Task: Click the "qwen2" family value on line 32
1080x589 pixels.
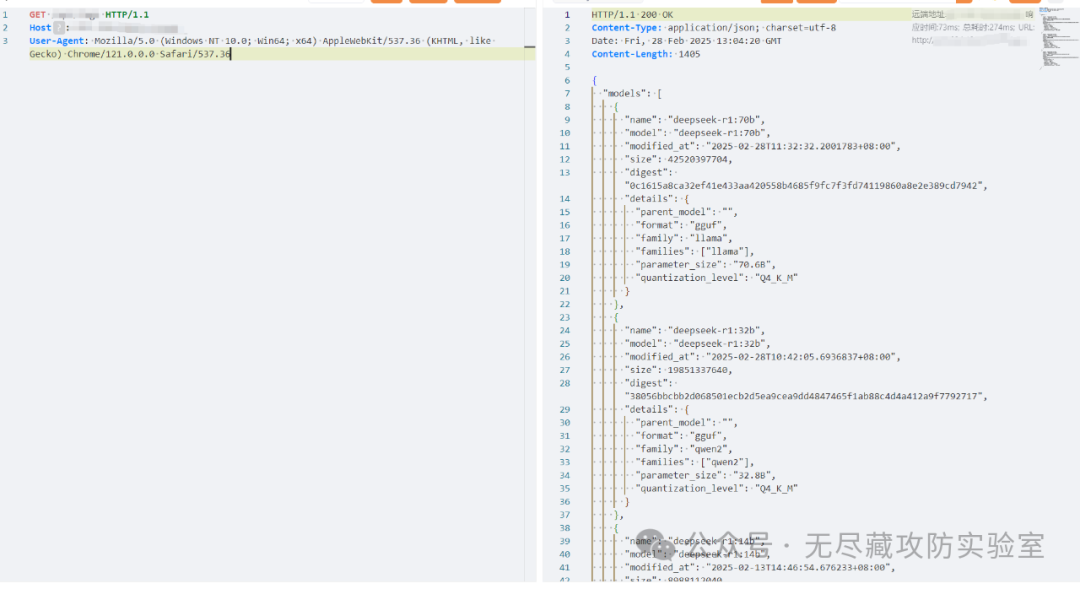Action: (709, 449)
